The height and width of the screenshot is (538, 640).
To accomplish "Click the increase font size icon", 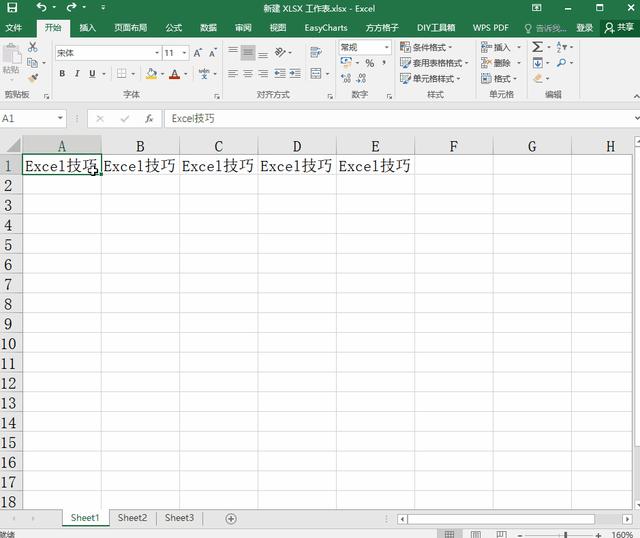I will click(x=198, y=53).
